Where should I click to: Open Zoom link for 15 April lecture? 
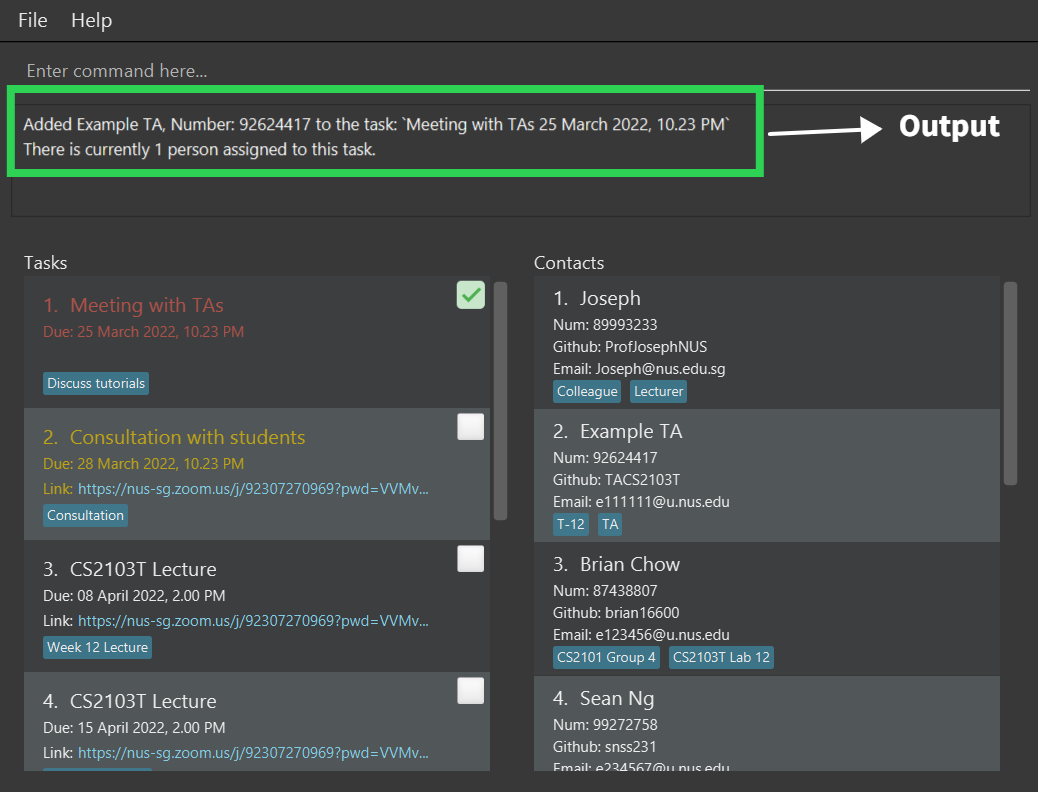[253, 753]
